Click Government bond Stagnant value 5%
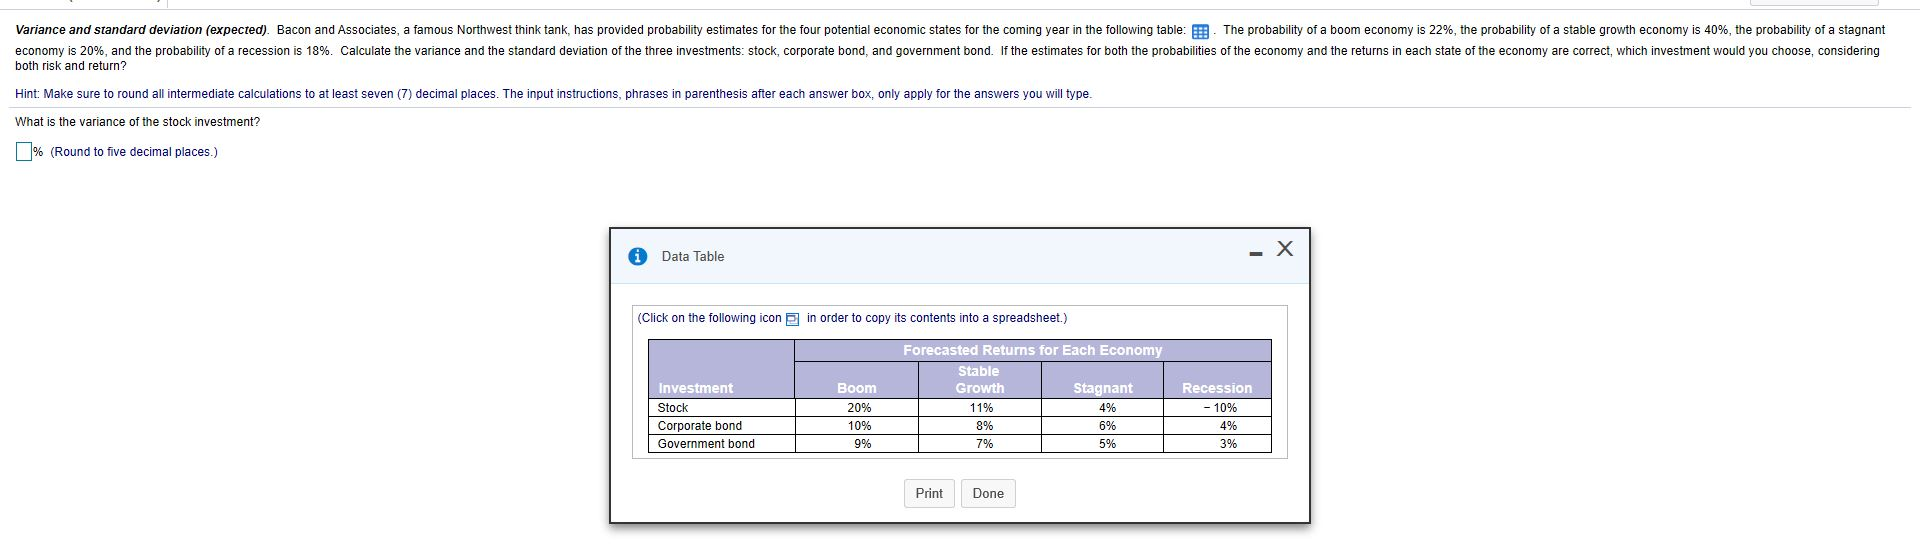Image resolution: width=1920 pixels, height=558 pixels. (1107, 444)
